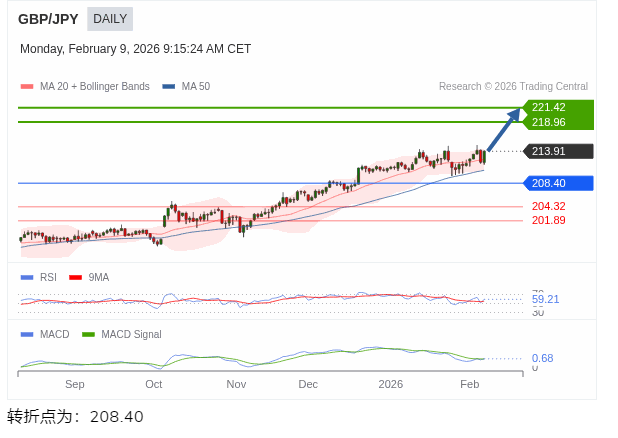The image size is (618, 438).
Task: Click the 204.32 support price label
Action: (x=548, y=206)
